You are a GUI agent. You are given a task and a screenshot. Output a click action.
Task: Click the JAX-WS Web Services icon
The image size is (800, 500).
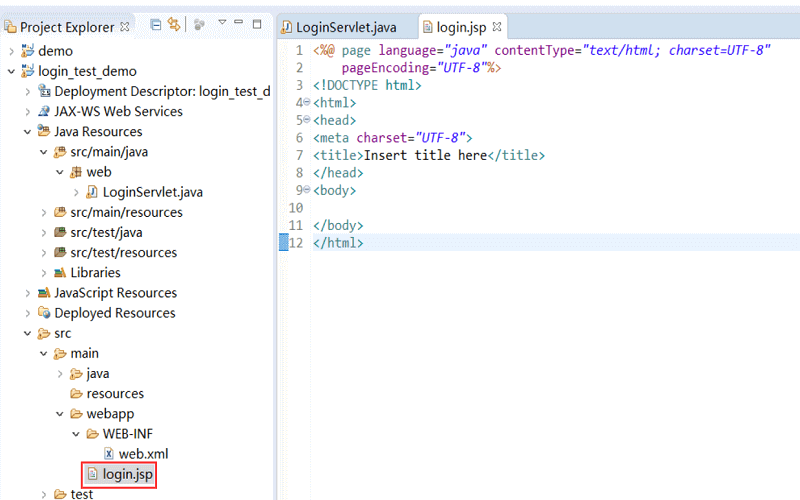(x=44, y=111)
